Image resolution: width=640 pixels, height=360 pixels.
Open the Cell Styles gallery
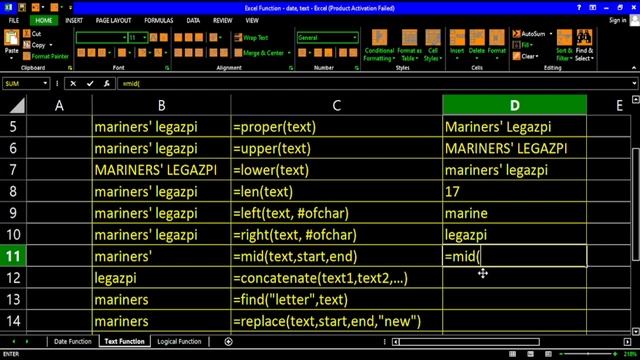433,46
